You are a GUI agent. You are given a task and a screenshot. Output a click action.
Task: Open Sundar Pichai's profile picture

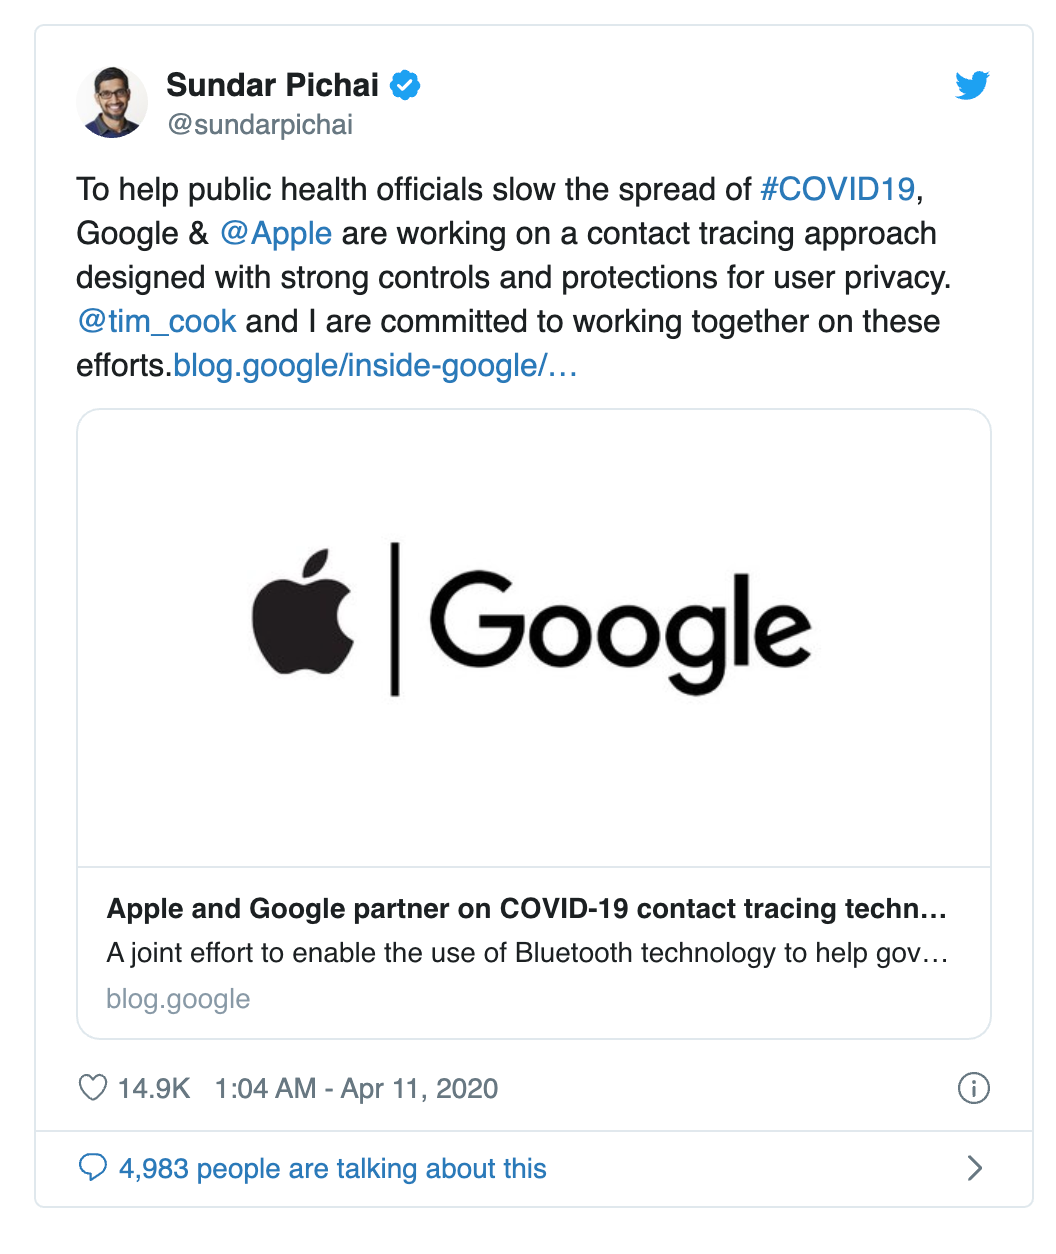112,103
